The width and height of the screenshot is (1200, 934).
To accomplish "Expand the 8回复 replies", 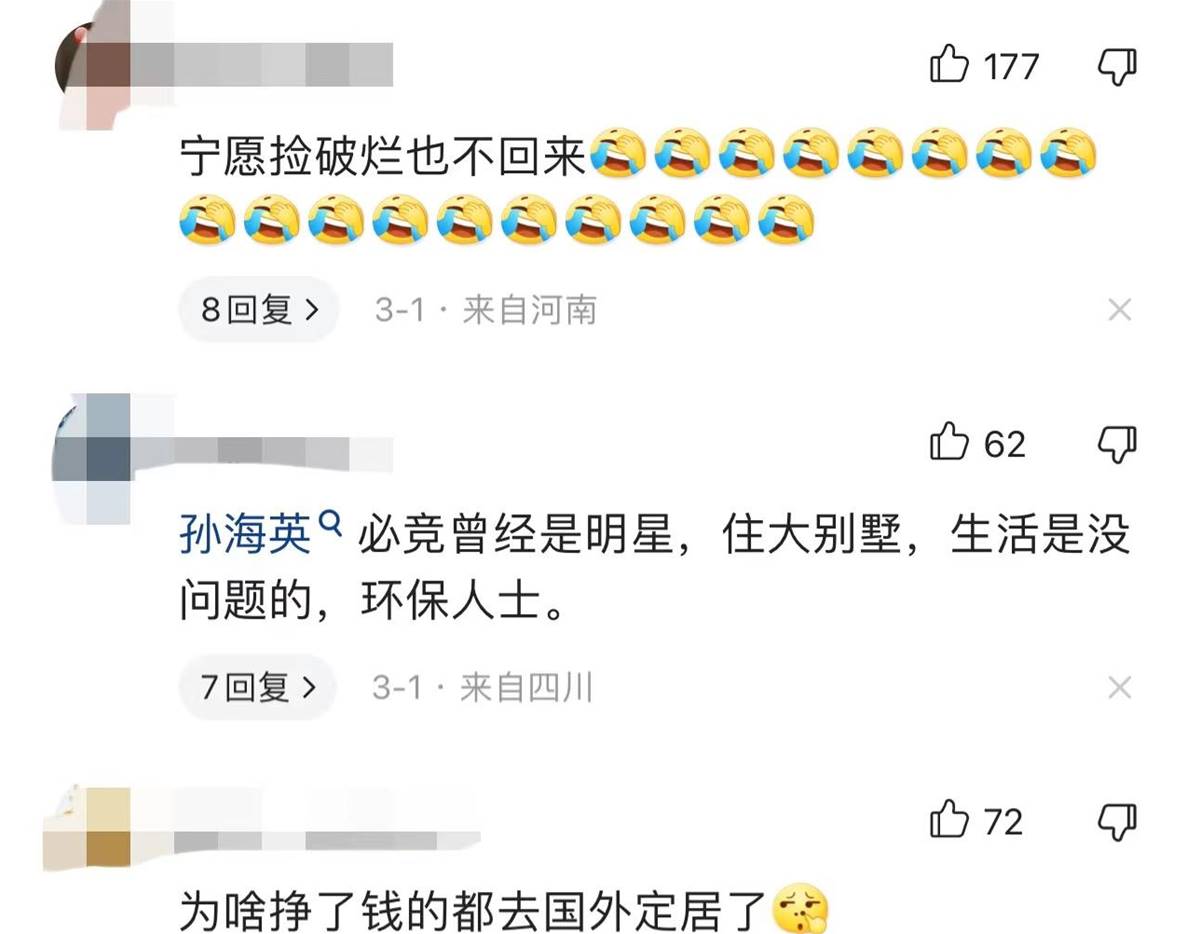I will coord(259,310).
